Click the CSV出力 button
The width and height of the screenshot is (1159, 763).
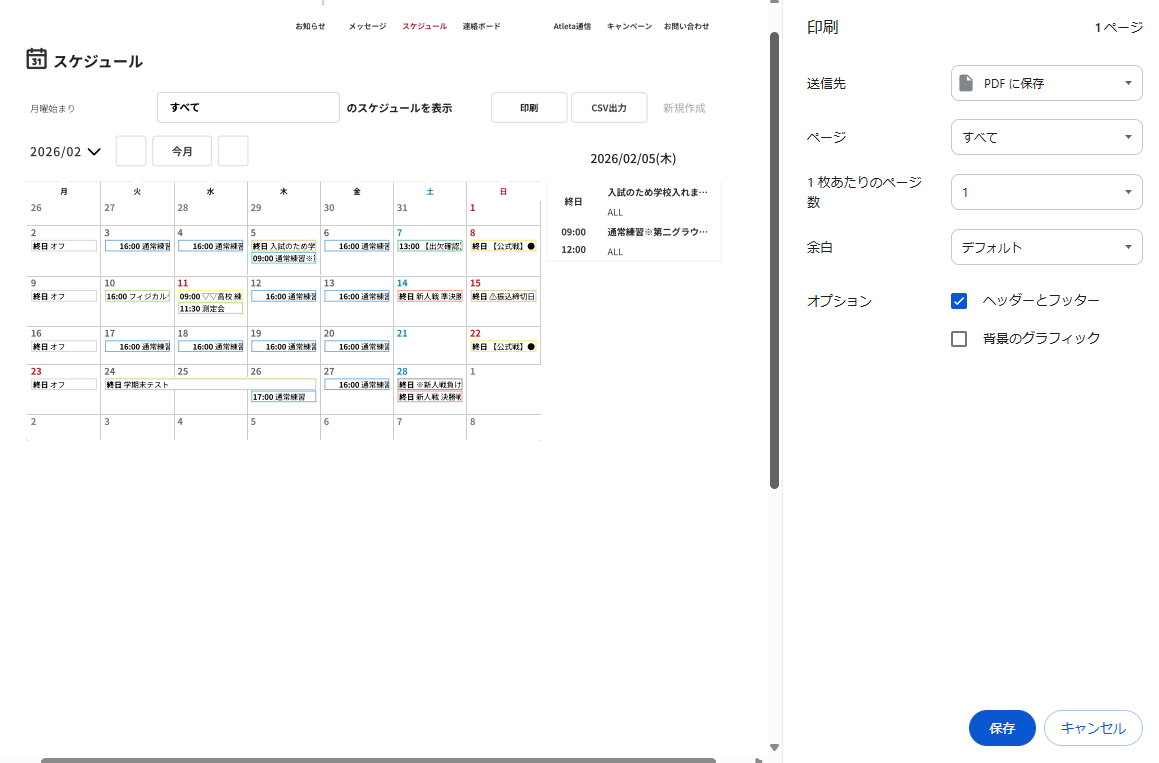coord(609,108)
